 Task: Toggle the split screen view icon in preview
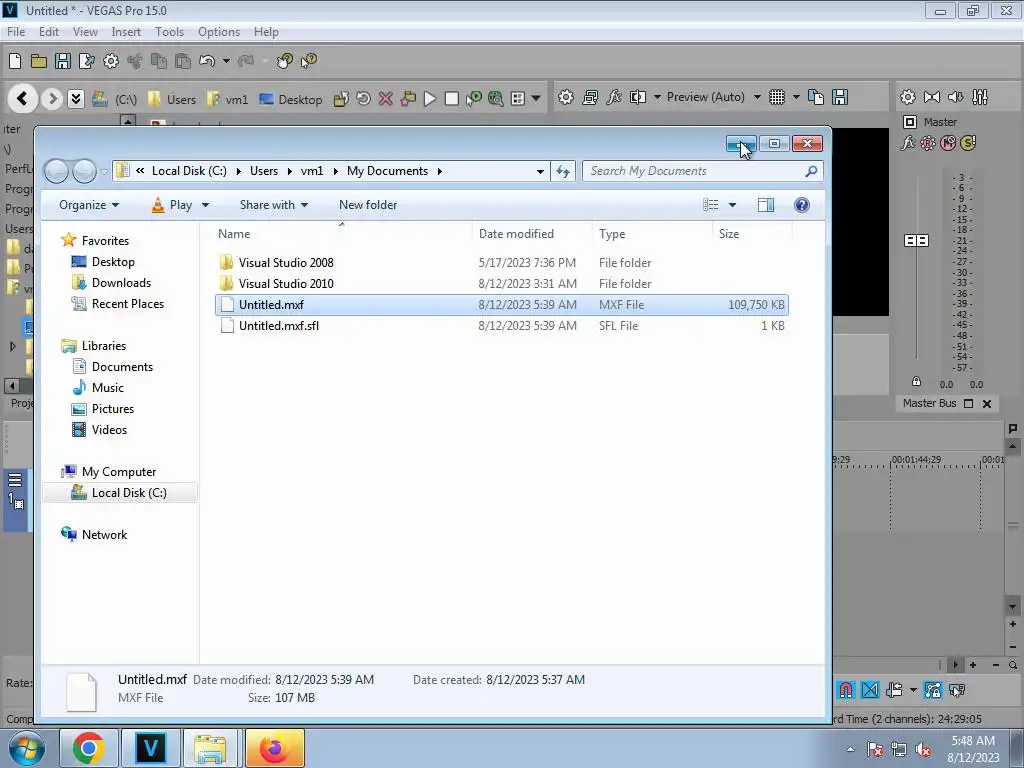(638, 97)
